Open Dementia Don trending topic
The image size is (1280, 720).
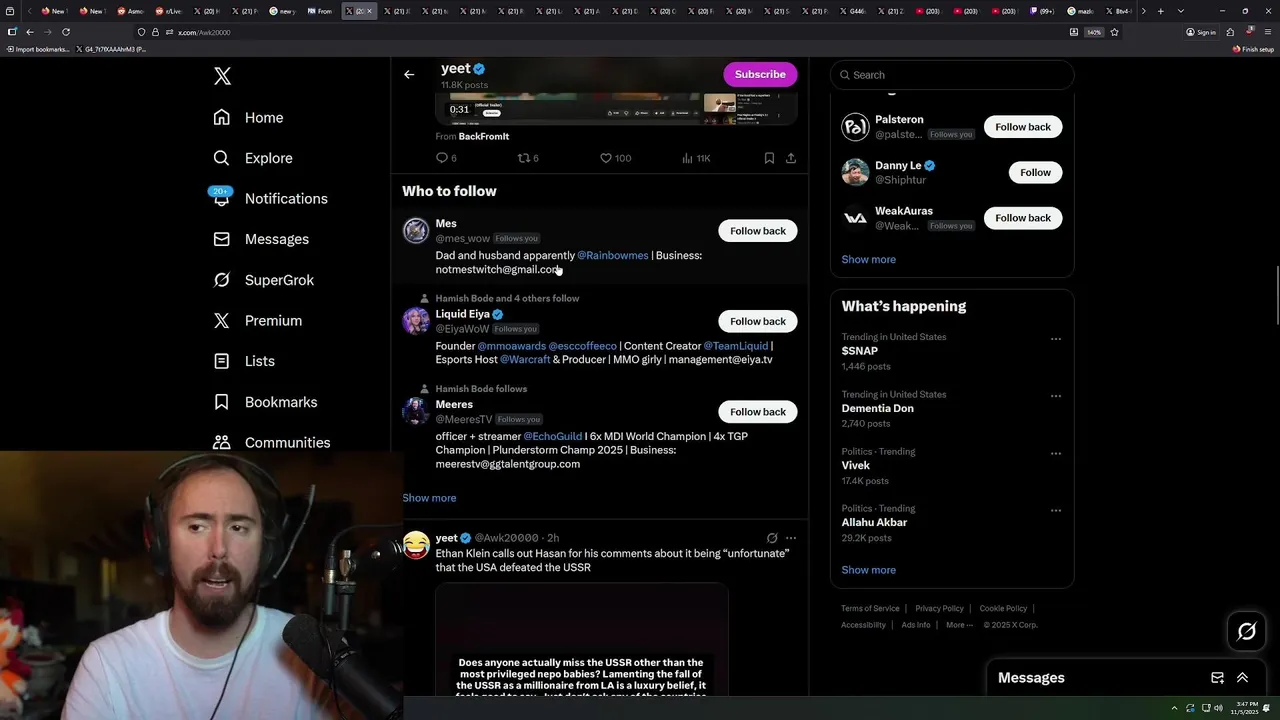(877, 408)
